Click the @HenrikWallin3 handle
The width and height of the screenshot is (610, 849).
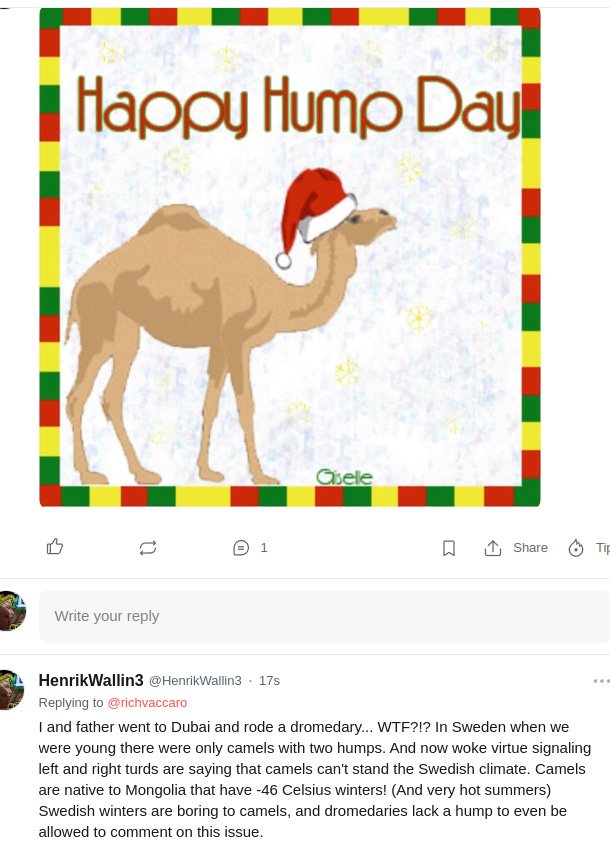[x=195, y=681]
